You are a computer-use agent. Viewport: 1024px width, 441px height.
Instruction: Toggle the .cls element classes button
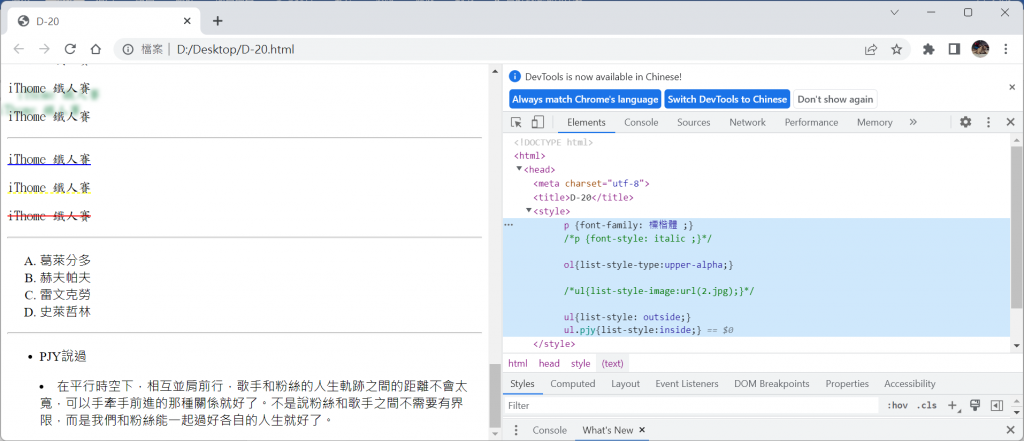coord(927,406)
